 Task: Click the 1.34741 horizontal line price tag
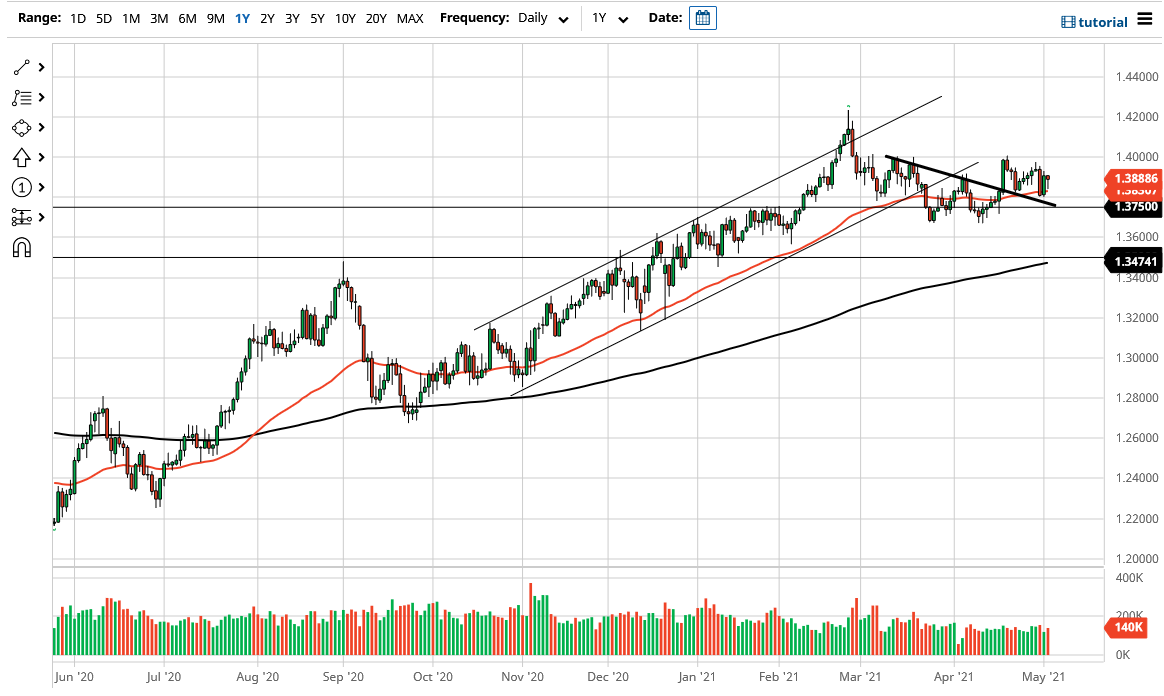pos(1134,261)
